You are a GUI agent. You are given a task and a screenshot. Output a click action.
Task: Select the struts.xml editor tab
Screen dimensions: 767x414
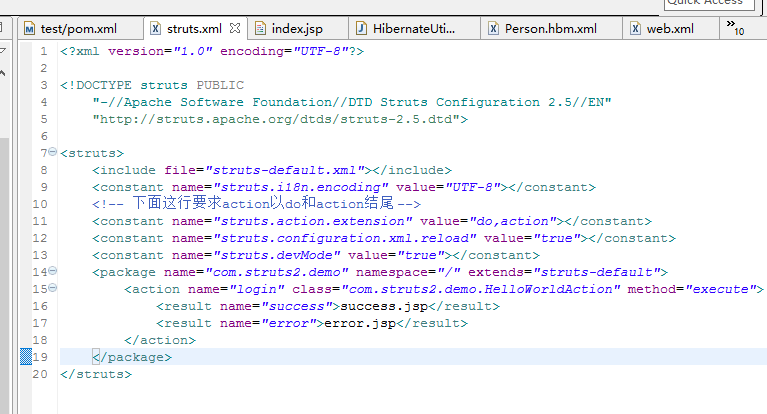tap(194, 29)
